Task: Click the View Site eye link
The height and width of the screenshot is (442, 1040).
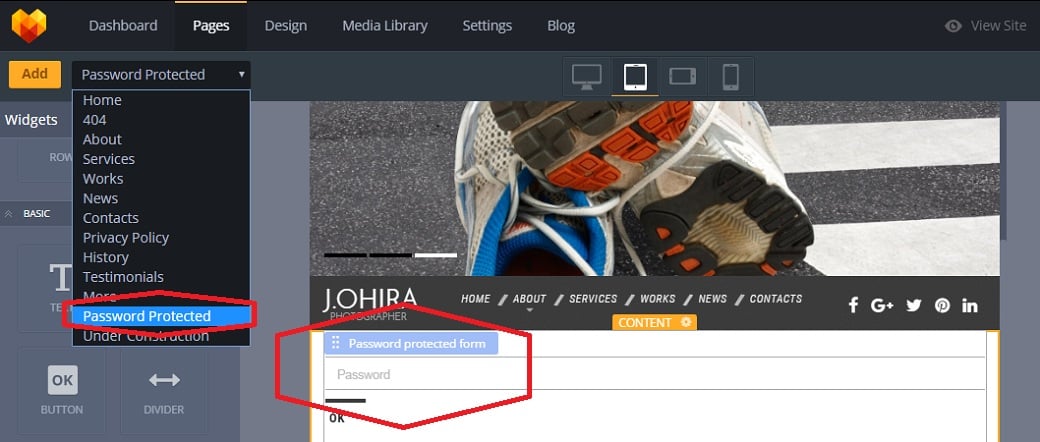Action: pos(986,25)
